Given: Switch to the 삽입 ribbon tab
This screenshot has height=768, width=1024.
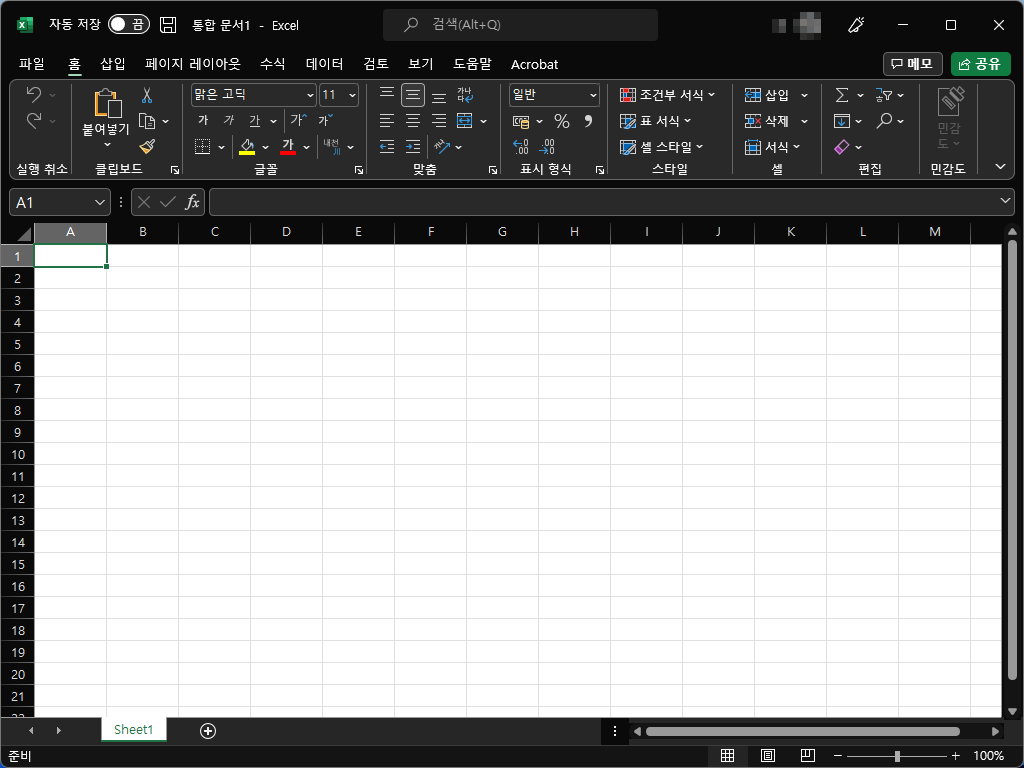Looking at the screenshot, I should coord(112,64).
